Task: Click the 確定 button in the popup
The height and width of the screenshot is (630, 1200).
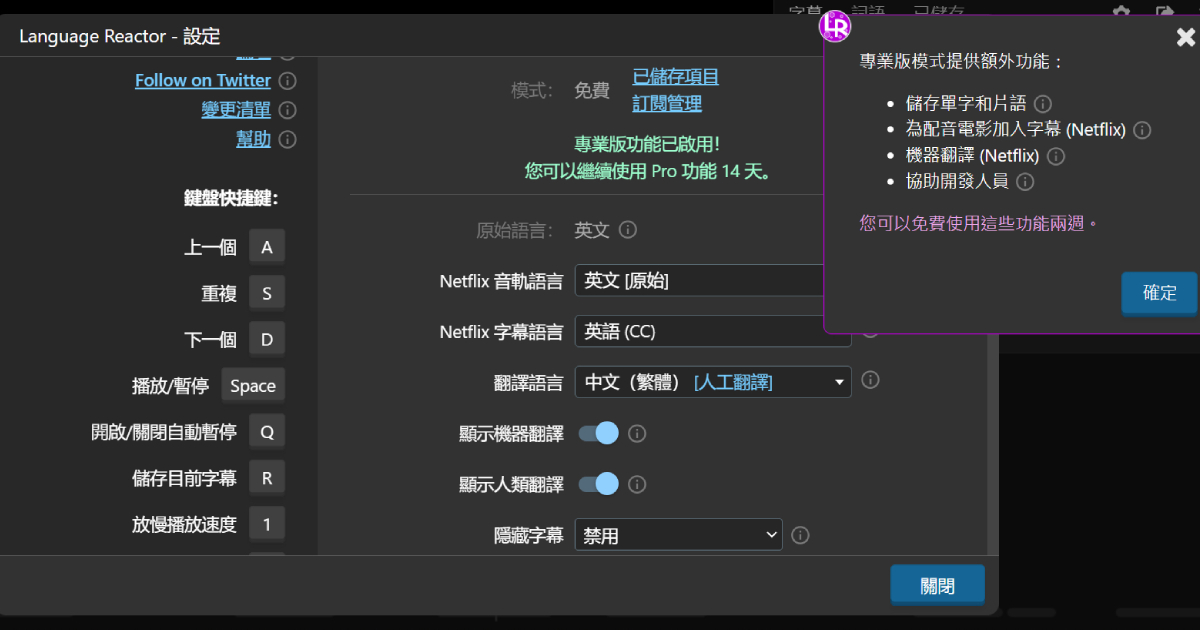Action: point(1160,293)
